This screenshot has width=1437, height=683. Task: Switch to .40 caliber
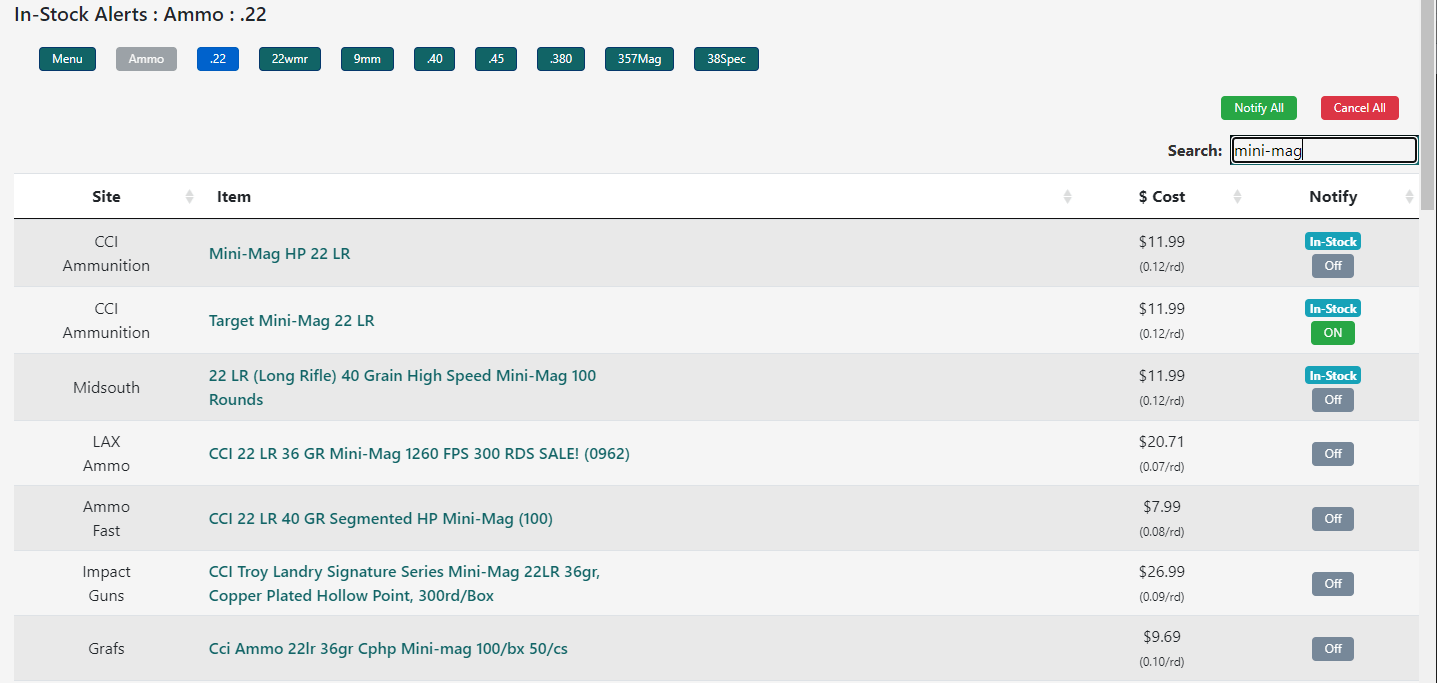(x=434, y=59)
